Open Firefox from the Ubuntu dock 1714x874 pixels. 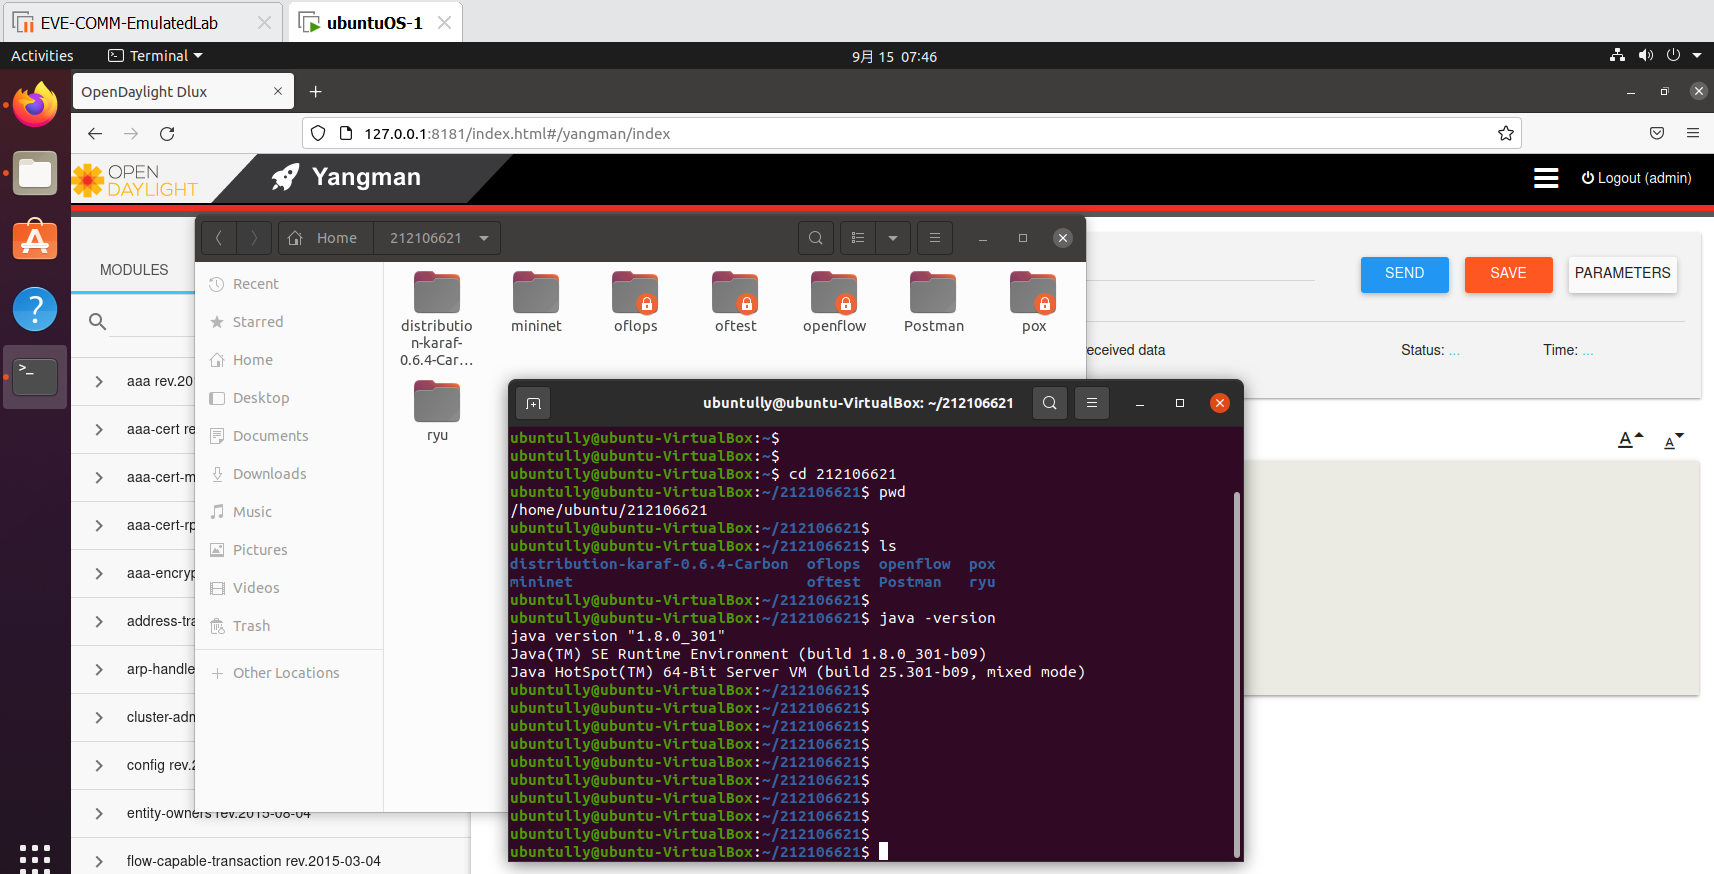tap(35, 105)
